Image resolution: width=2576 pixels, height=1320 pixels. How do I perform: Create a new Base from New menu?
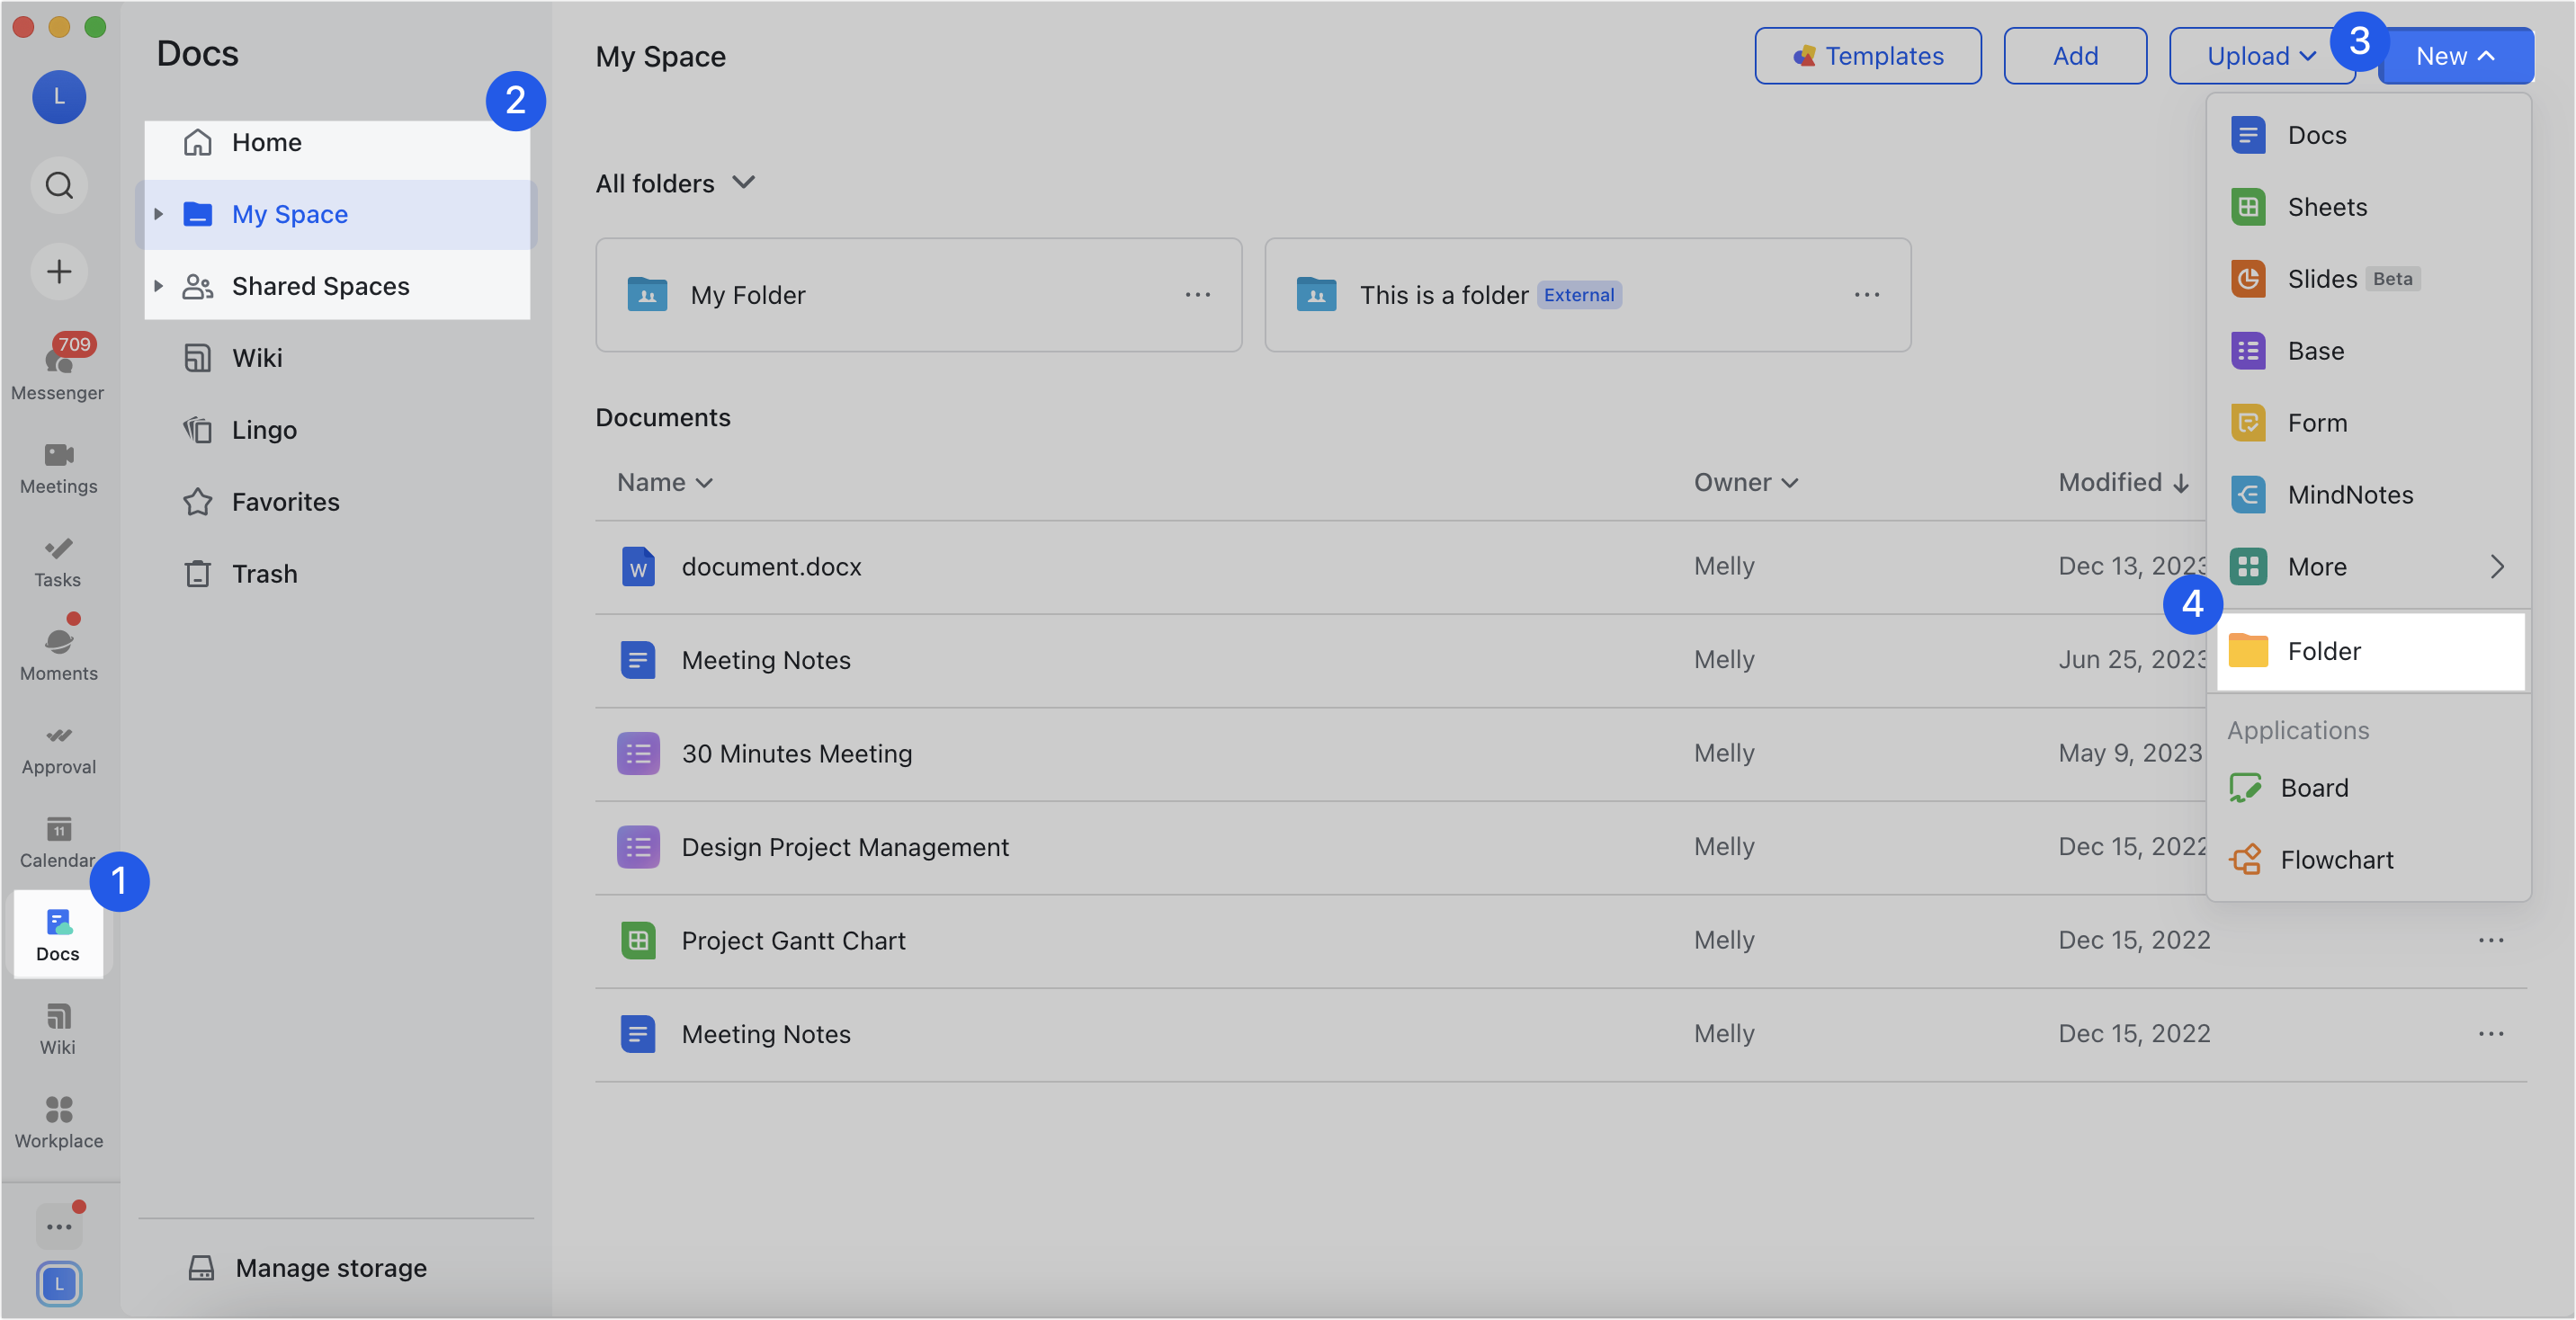(2315, 350)
